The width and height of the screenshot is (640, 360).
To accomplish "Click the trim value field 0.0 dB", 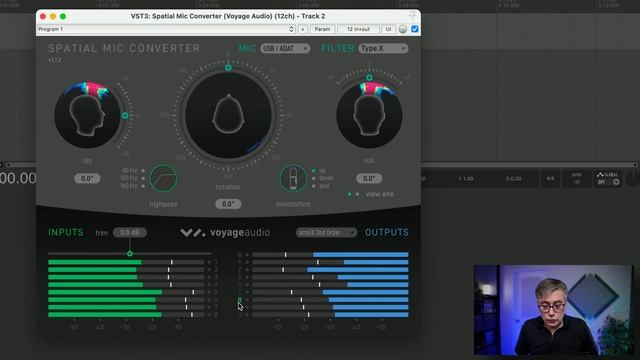I will [x=130, y=233].
